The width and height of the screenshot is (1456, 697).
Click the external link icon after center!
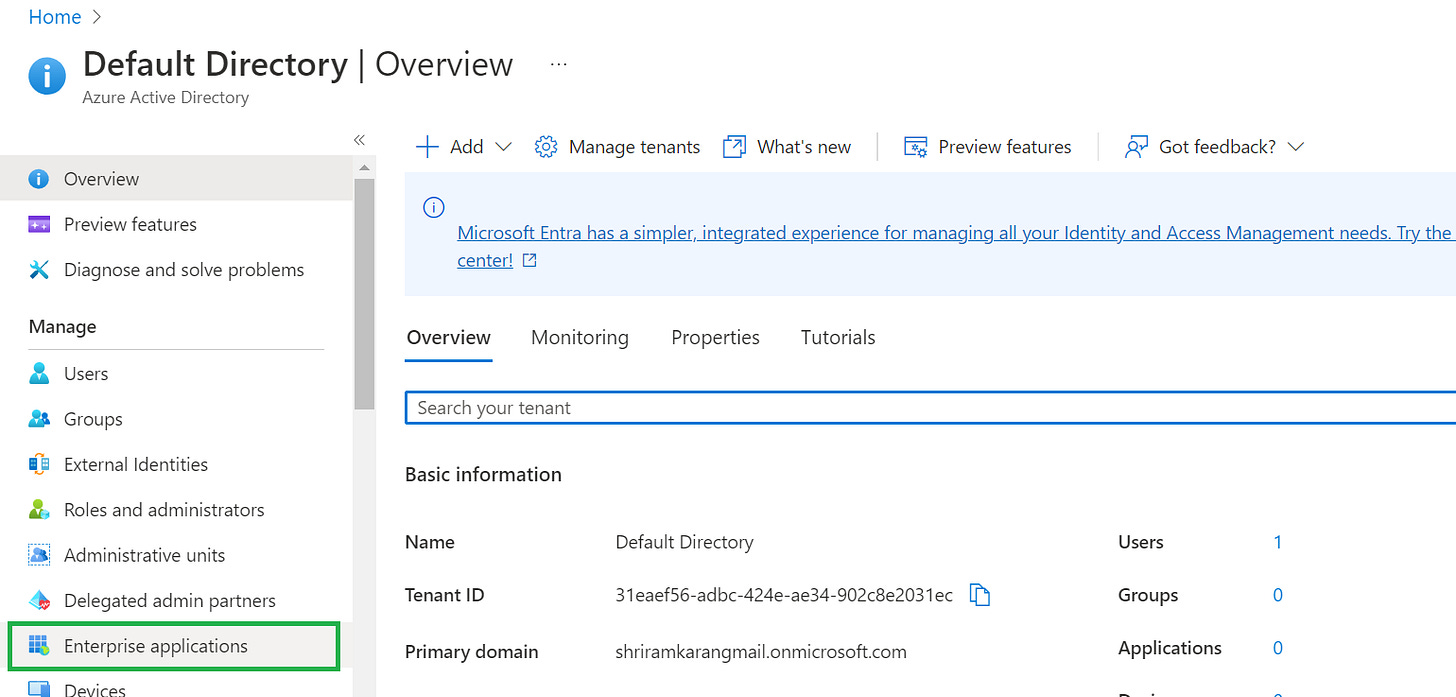[x=530, y=261]
